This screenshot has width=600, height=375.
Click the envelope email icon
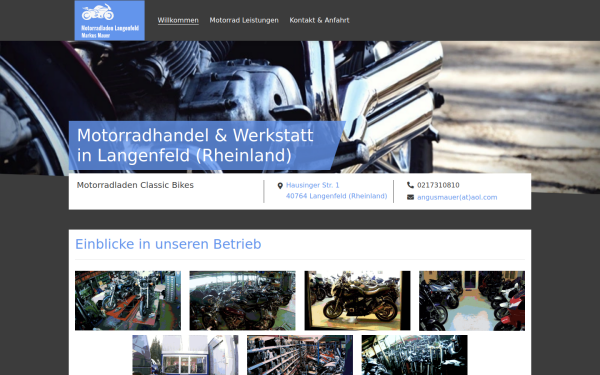click(410, 197)
